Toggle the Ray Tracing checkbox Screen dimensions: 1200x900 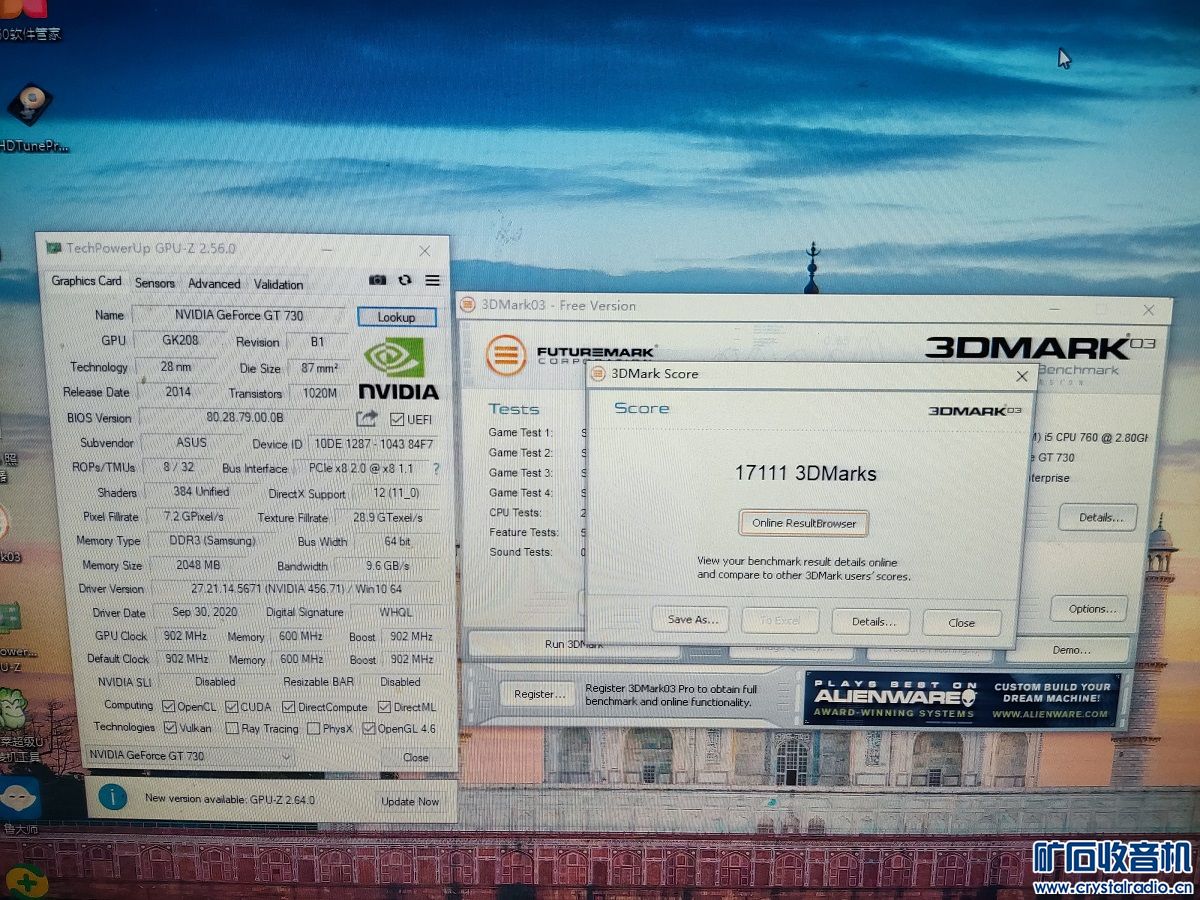coord(232,729)
